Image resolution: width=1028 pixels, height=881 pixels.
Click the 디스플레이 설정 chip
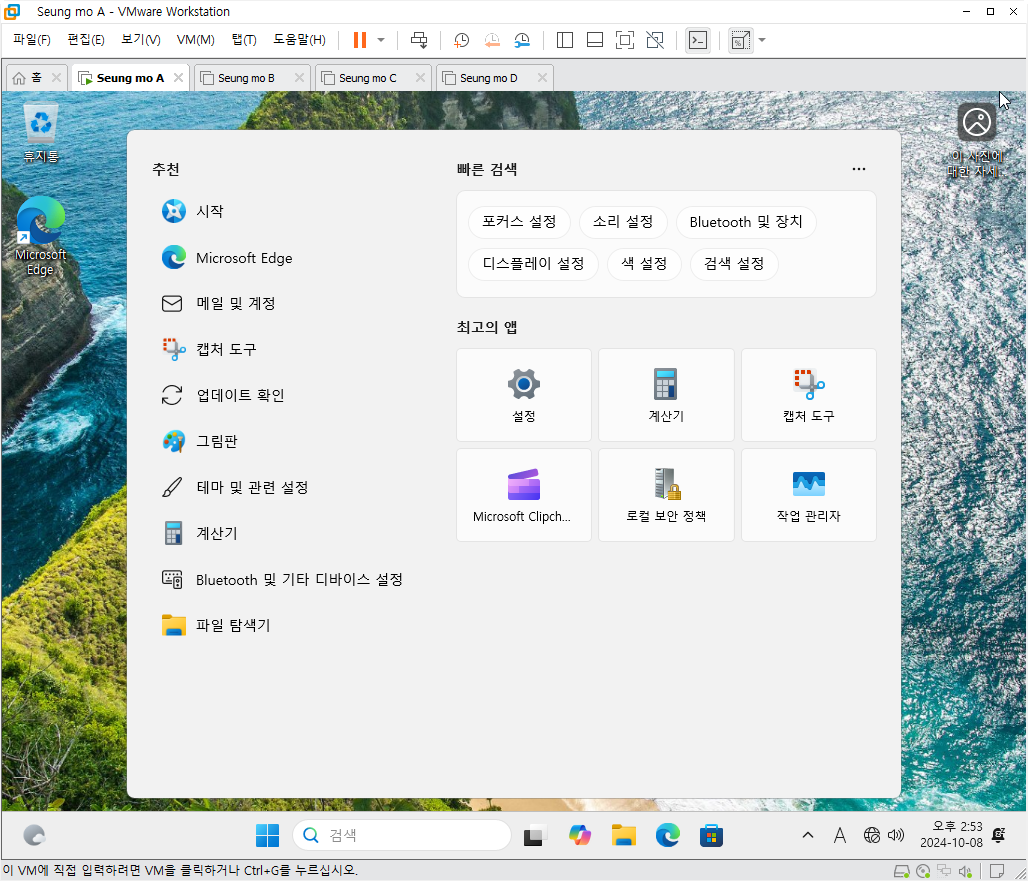point(534,264)
